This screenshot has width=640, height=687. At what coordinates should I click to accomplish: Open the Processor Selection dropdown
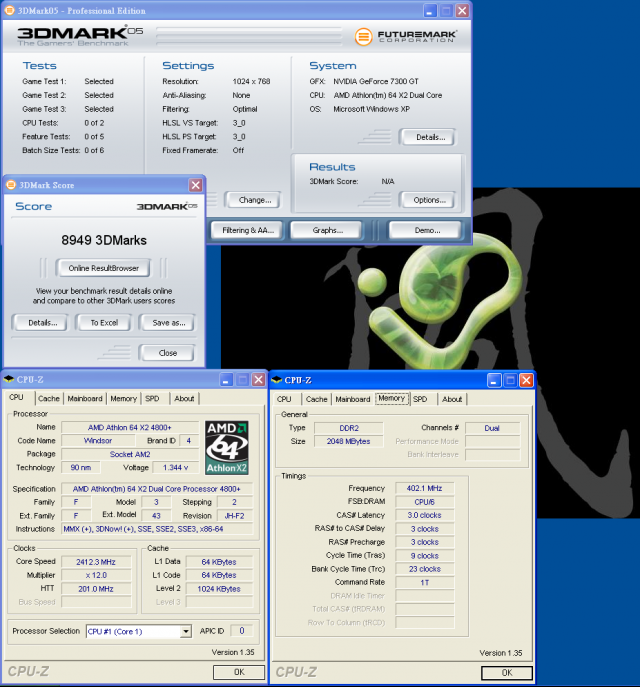point(186,631)
